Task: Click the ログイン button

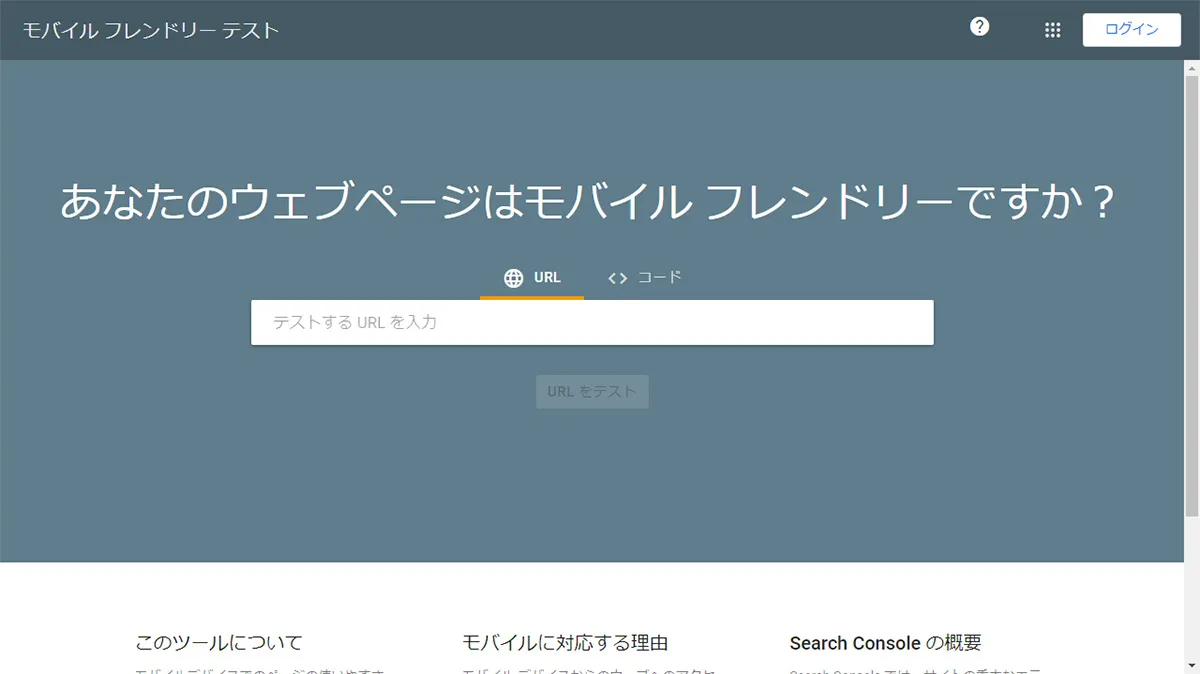Action: click(1131, 29)
